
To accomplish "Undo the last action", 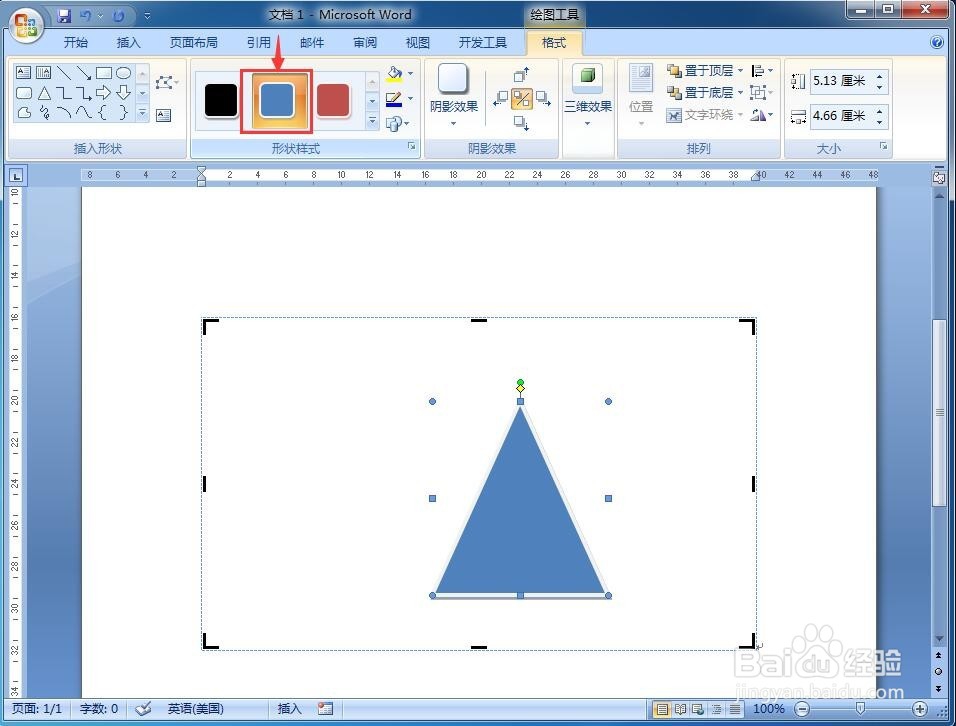I will (86, 16).
